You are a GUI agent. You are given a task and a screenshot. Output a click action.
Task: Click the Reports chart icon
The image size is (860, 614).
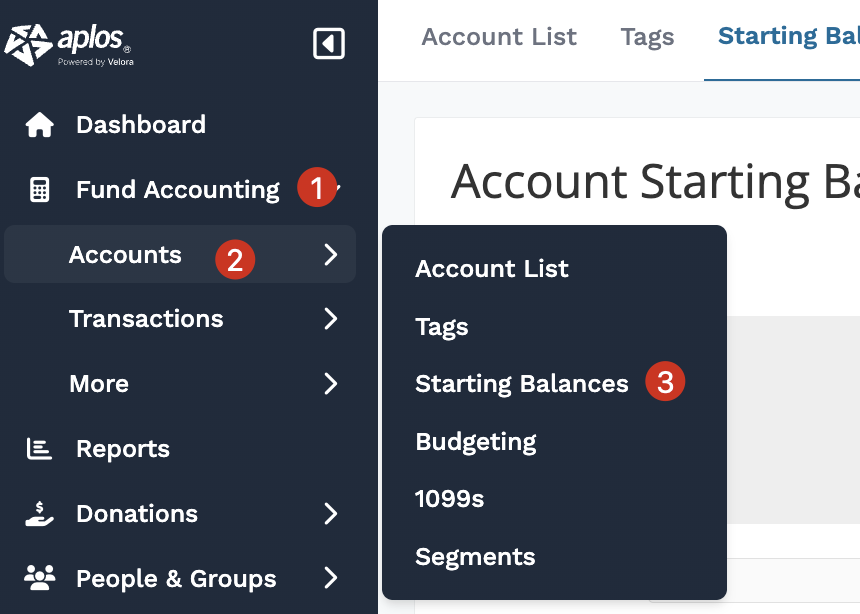[40, 449]
